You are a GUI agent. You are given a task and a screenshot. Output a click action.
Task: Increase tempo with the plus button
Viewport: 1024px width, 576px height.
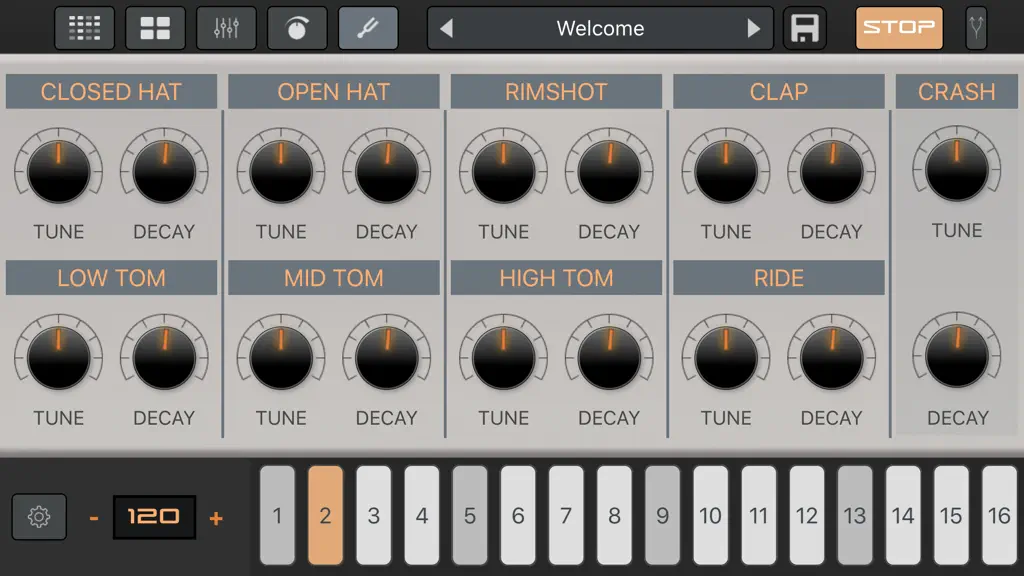click(216, 518)
